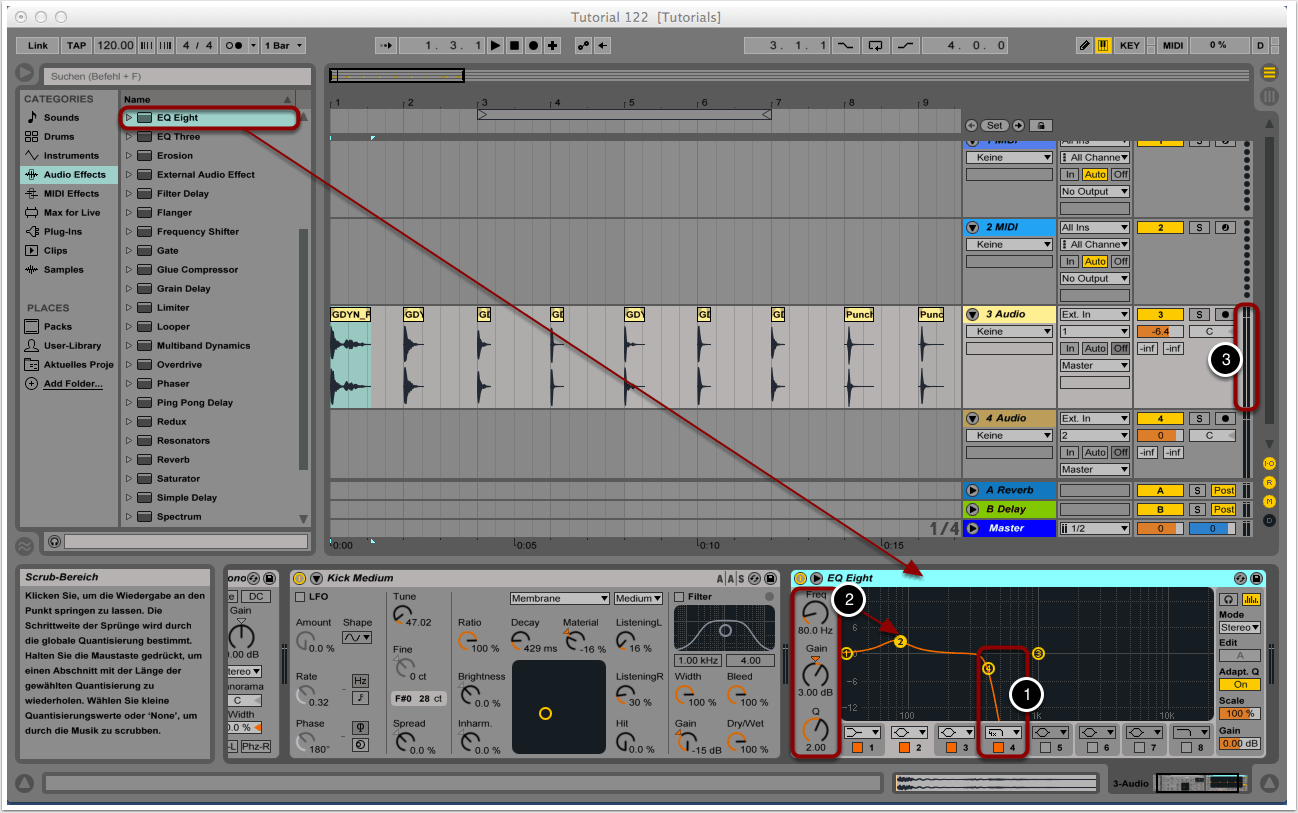Open the EQ Eight Mode Stereo dropdown
Viewport: 1298px width, 813px height.
point(1240,628)
